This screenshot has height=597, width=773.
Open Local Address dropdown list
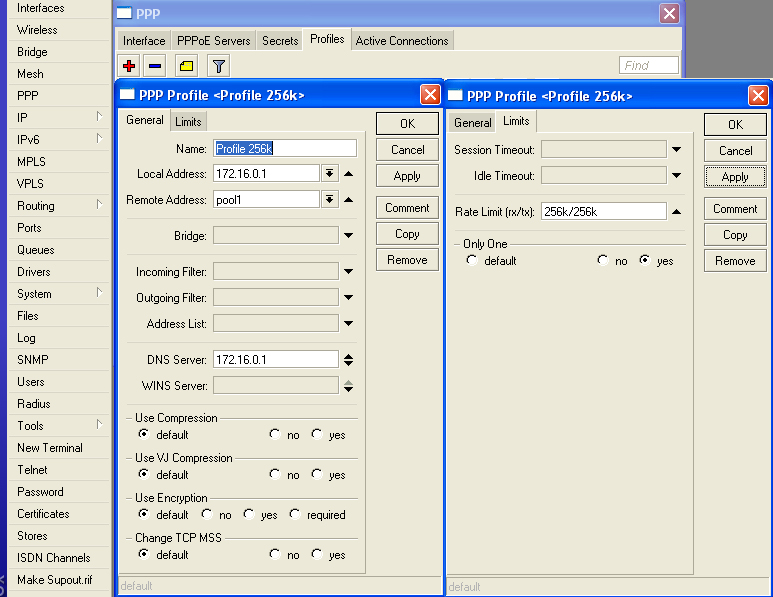[329, 174]
